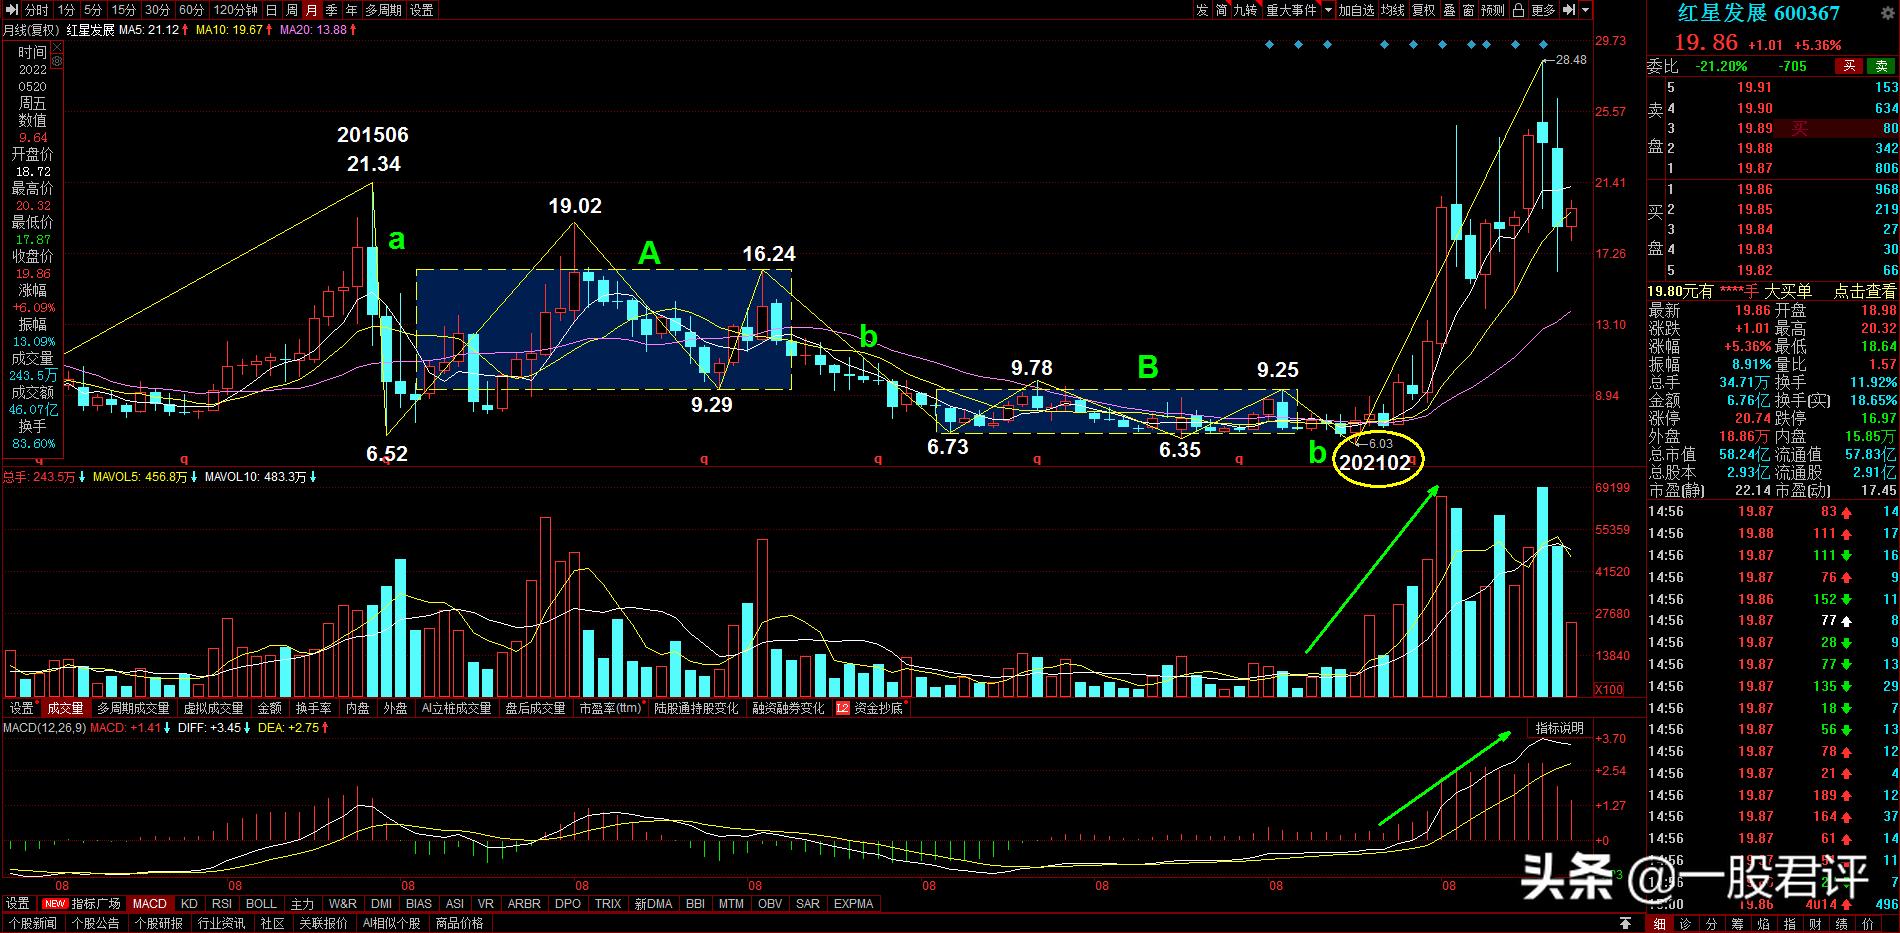This screenshot has width=1900, height=933.
Task: Click the 筹 chips icon in bottom-right bar
Action: point(1737,923)
